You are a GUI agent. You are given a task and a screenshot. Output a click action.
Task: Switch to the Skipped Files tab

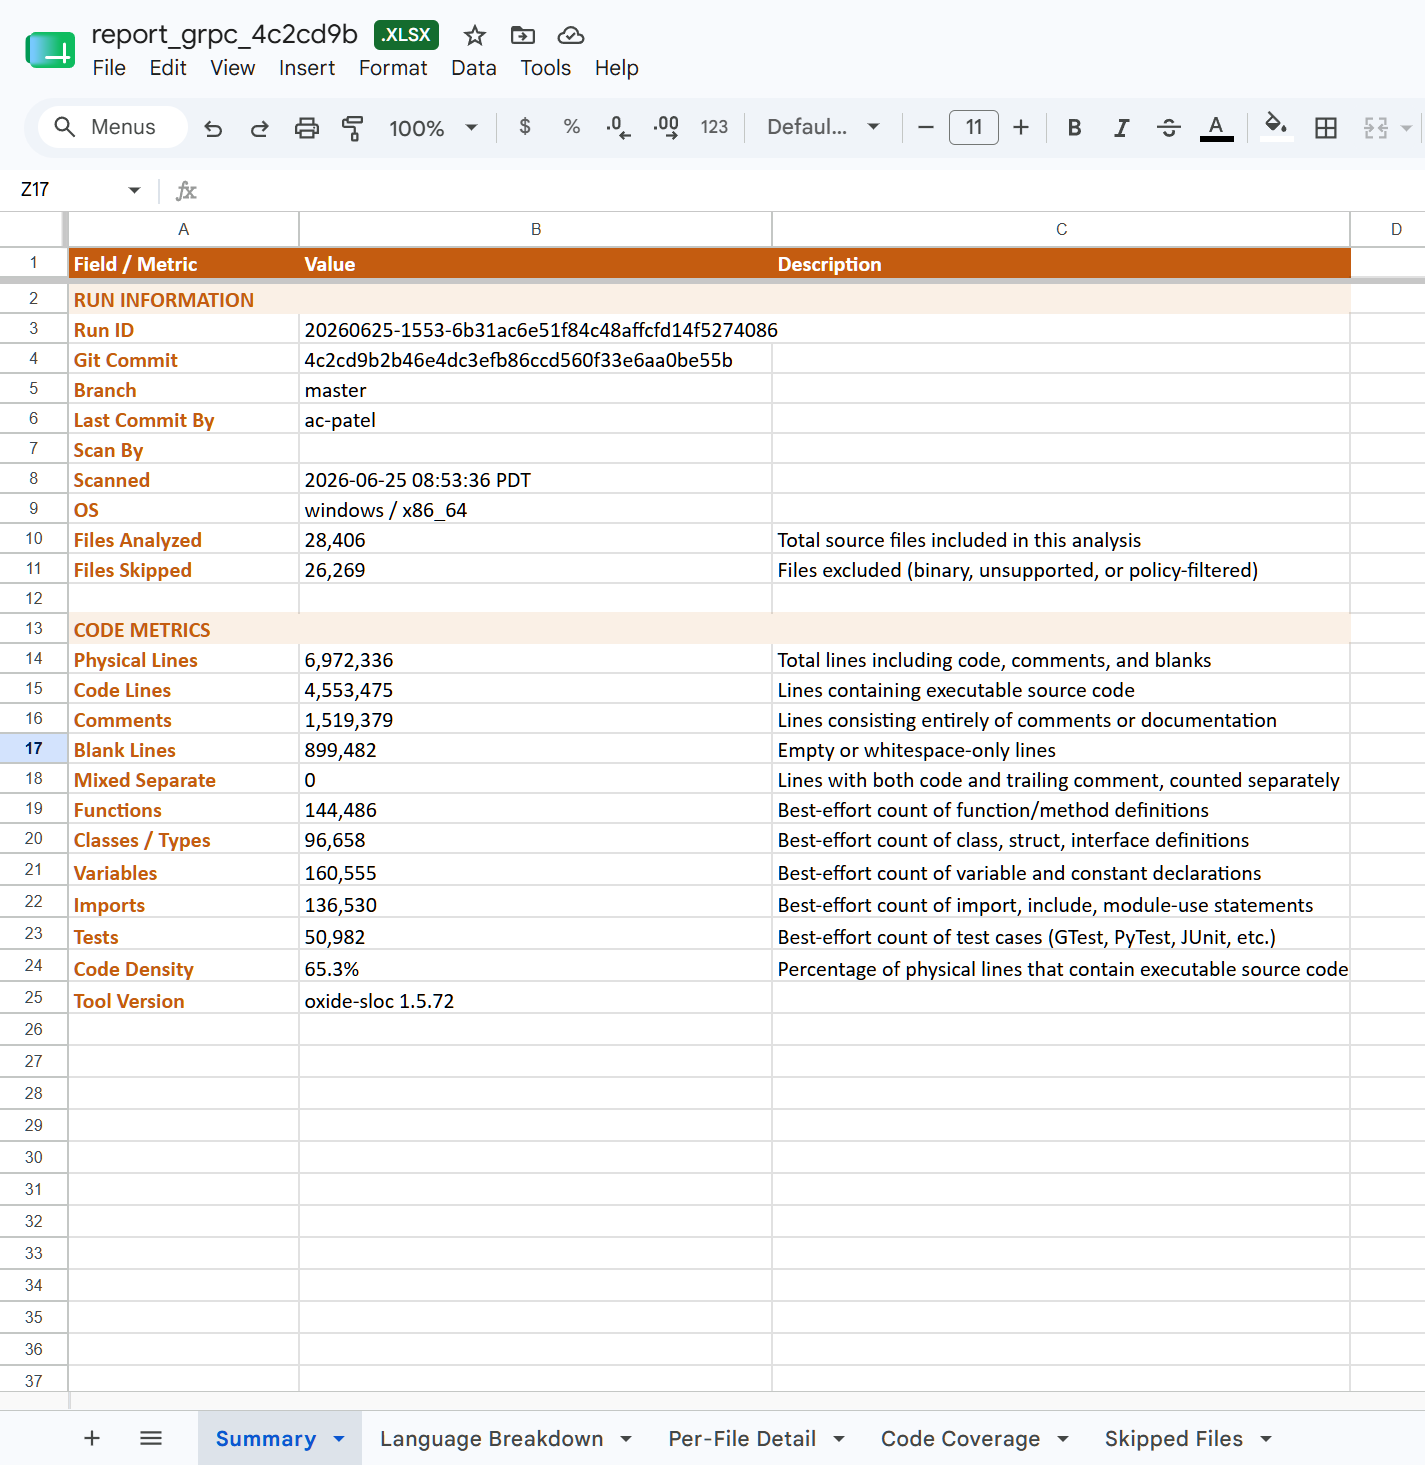point(1174,1438)
